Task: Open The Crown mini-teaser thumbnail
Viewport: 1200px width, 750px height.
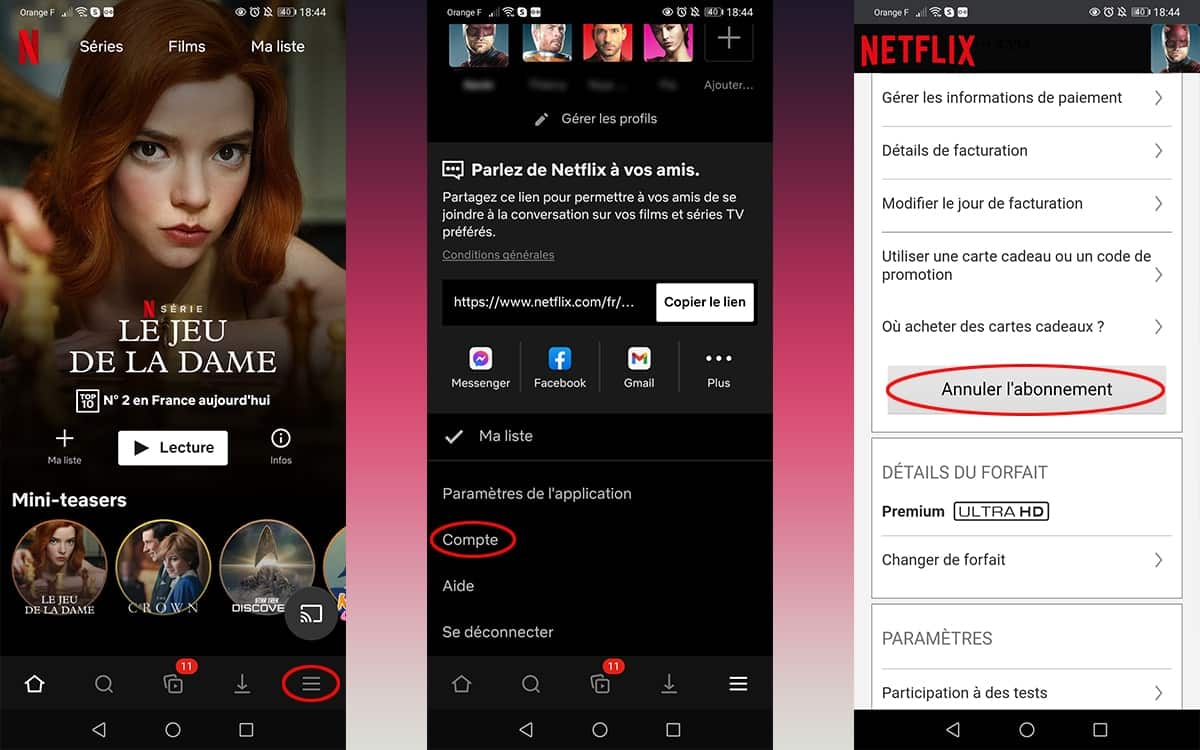Action: 163,567
